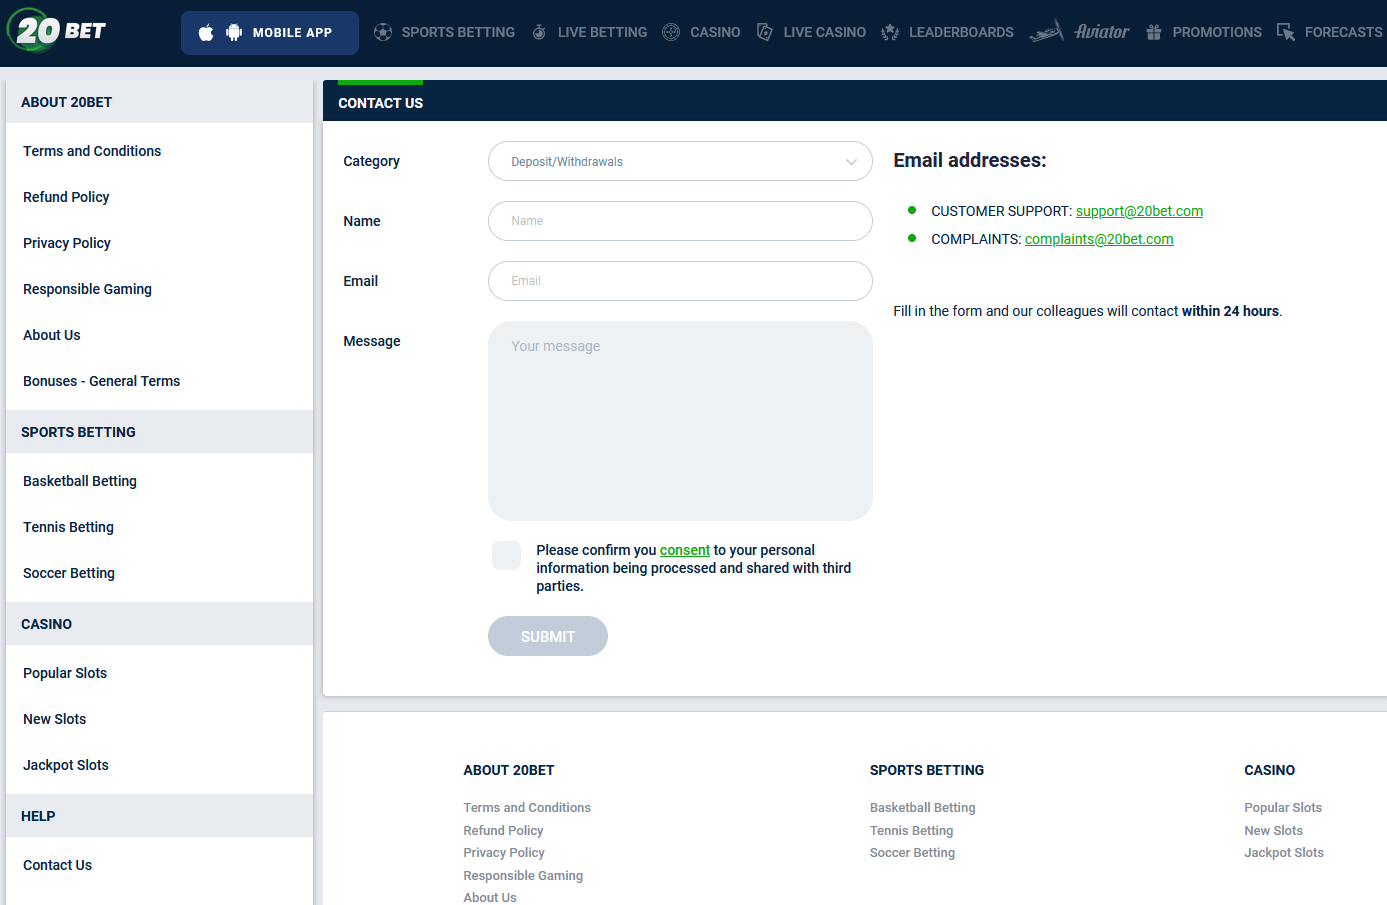Tick the personal information consent checkbox

pyautogui.click(x=506, y=555)
